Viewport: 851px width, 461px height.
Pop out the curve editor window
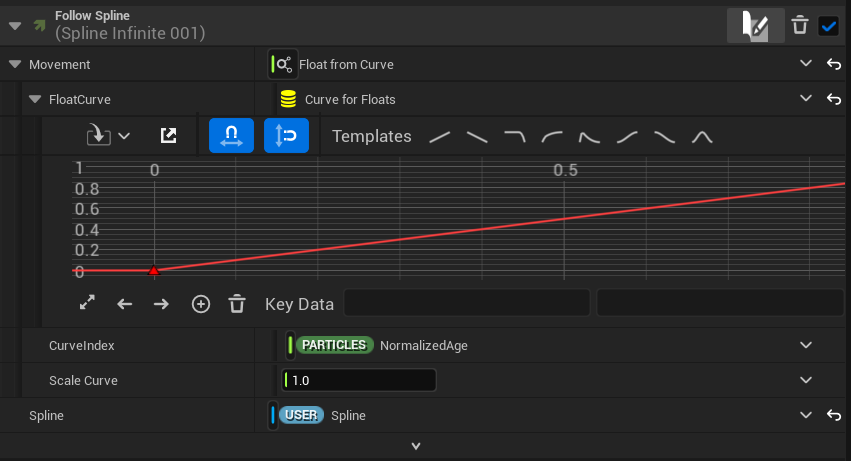169,136
